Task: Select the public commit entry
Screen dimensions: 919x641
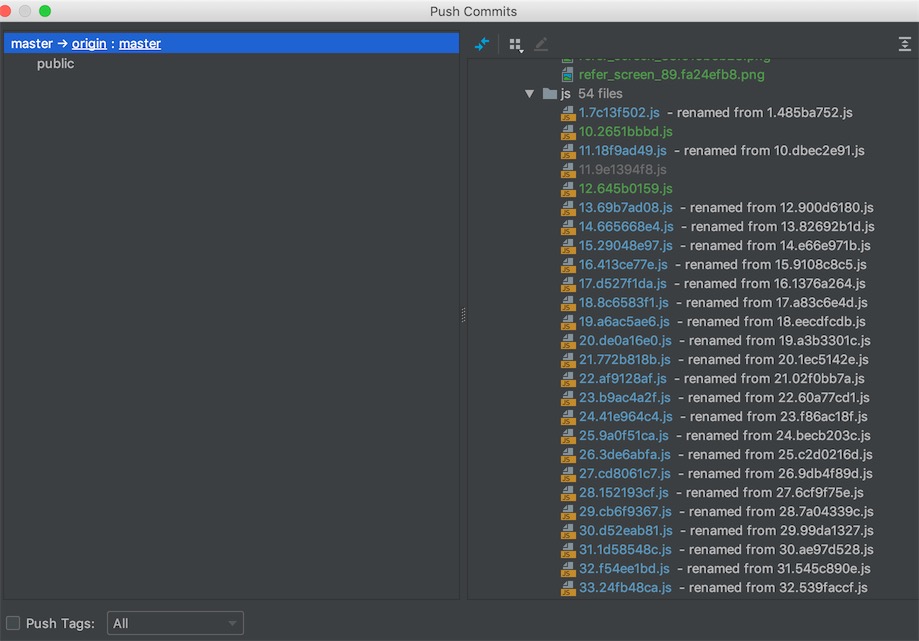Action: pyautogui.click(x=55, y=63)
